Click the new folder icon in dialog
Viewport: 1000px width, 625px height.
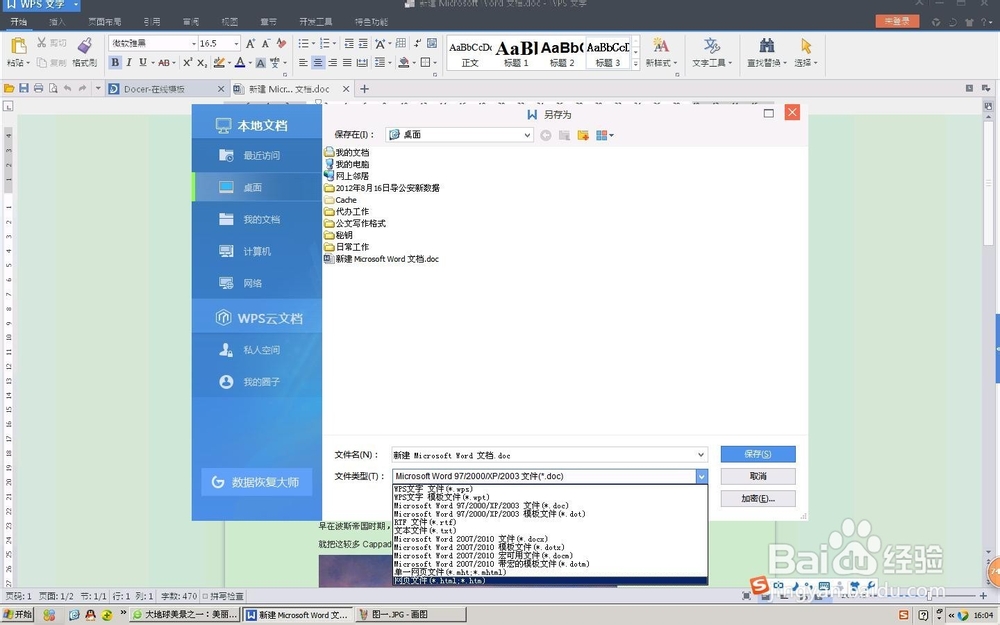(x=583, y=135)
